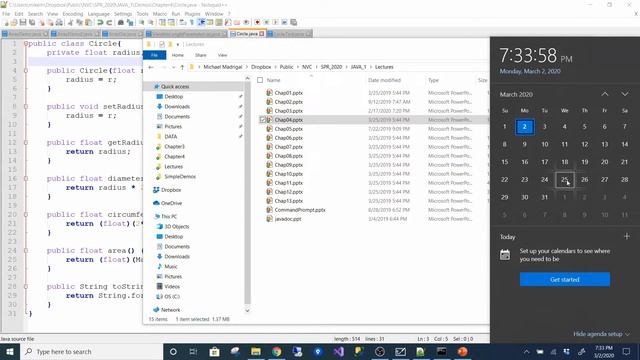Click the Open file icon in Notepad++ toolbar
This screenshot has height=360, width=640.
point(14,22)
